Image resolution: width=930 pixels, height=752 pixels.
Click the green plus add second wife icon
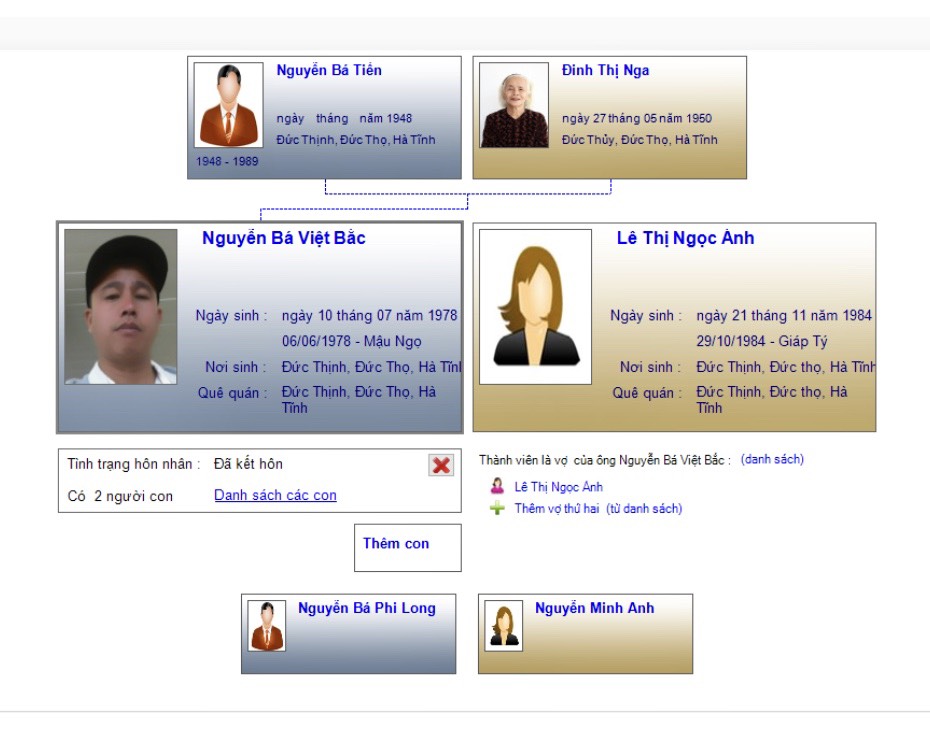point(497,508)
